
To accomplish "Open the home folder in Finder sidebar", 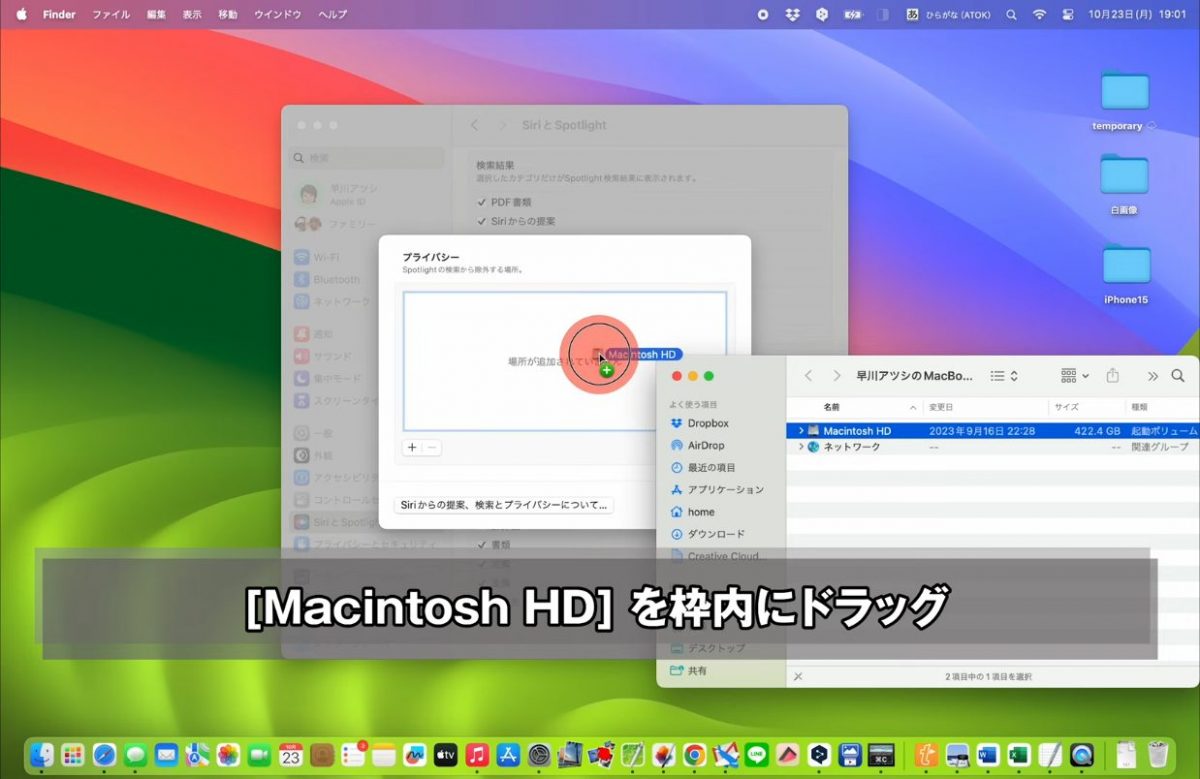I will [693, 511].
